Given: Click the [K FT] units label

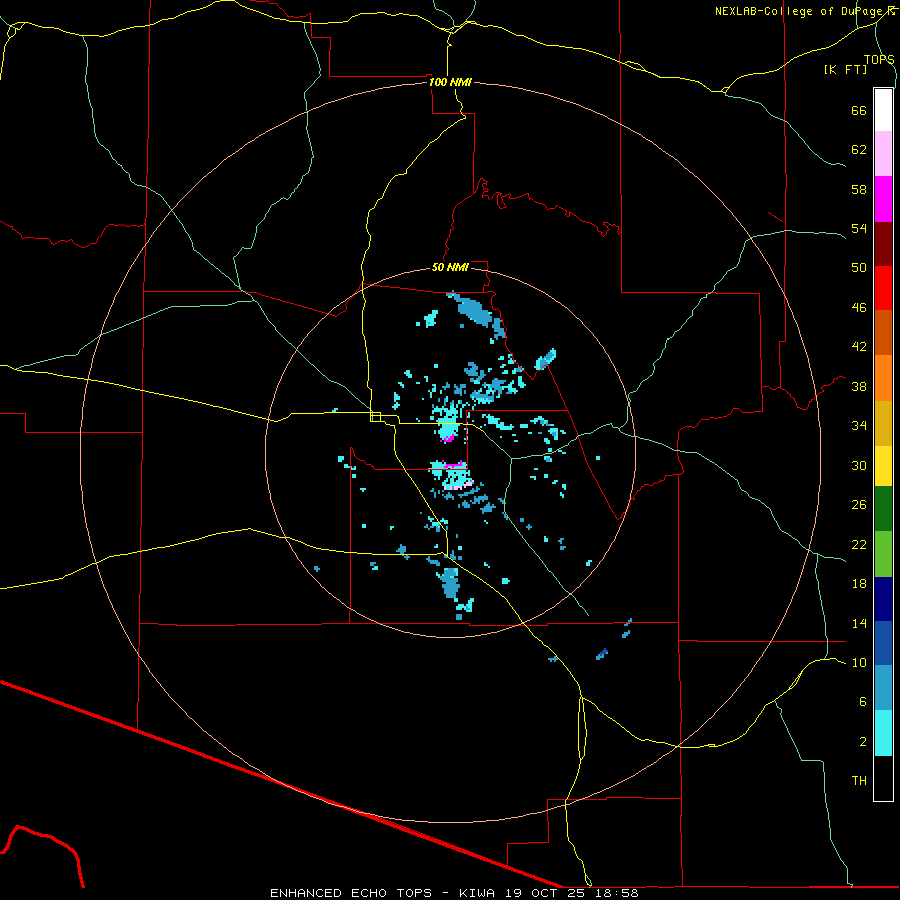Looking at the screenshot, I should pos(845,69).
